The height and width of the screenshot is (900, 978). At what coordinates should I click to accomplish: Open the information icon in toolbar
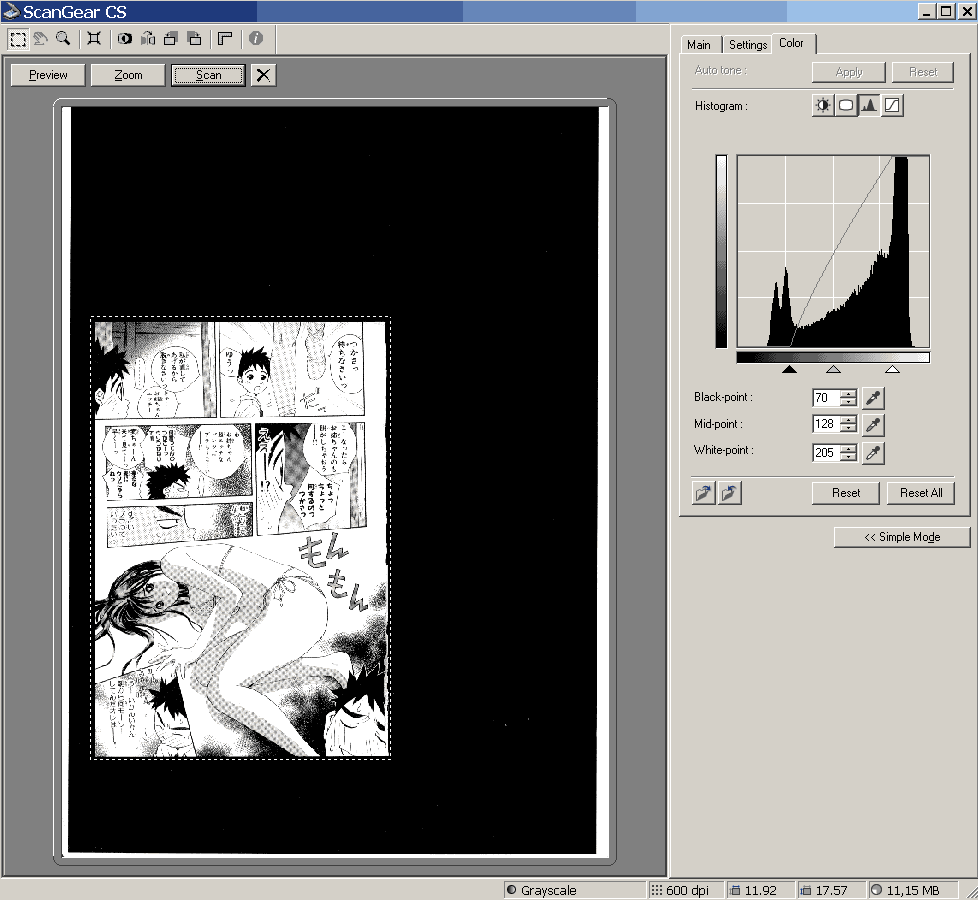256,39
